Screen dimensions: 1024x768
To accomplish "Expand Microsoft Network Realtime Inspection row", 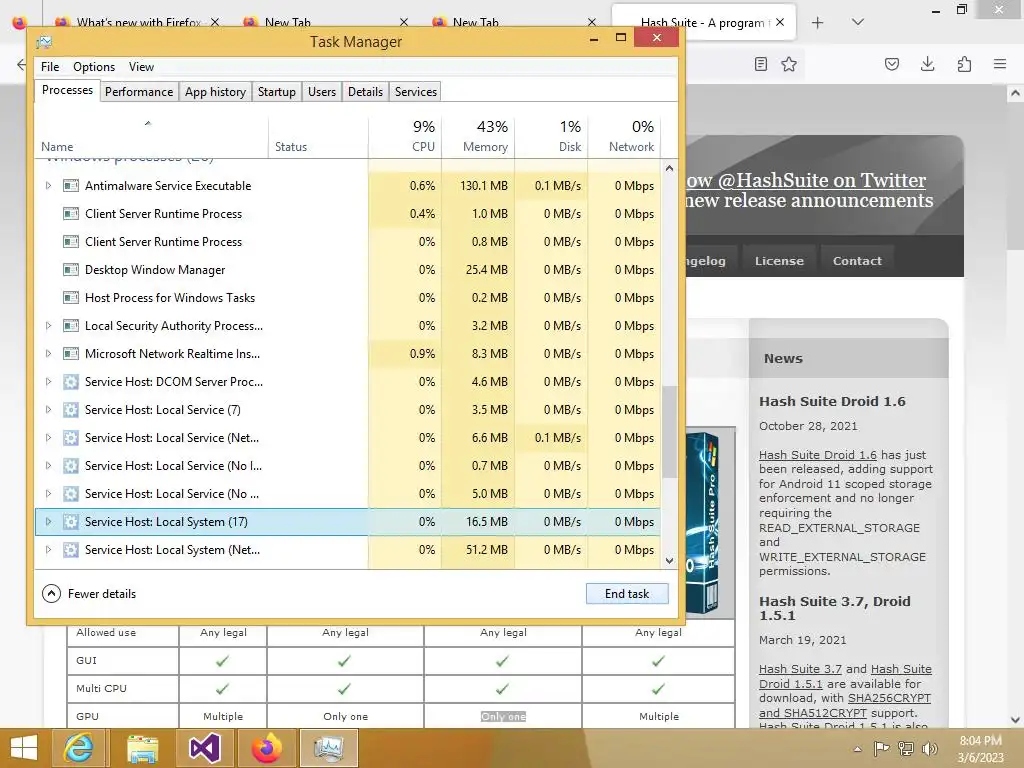I will click(48, 354).
